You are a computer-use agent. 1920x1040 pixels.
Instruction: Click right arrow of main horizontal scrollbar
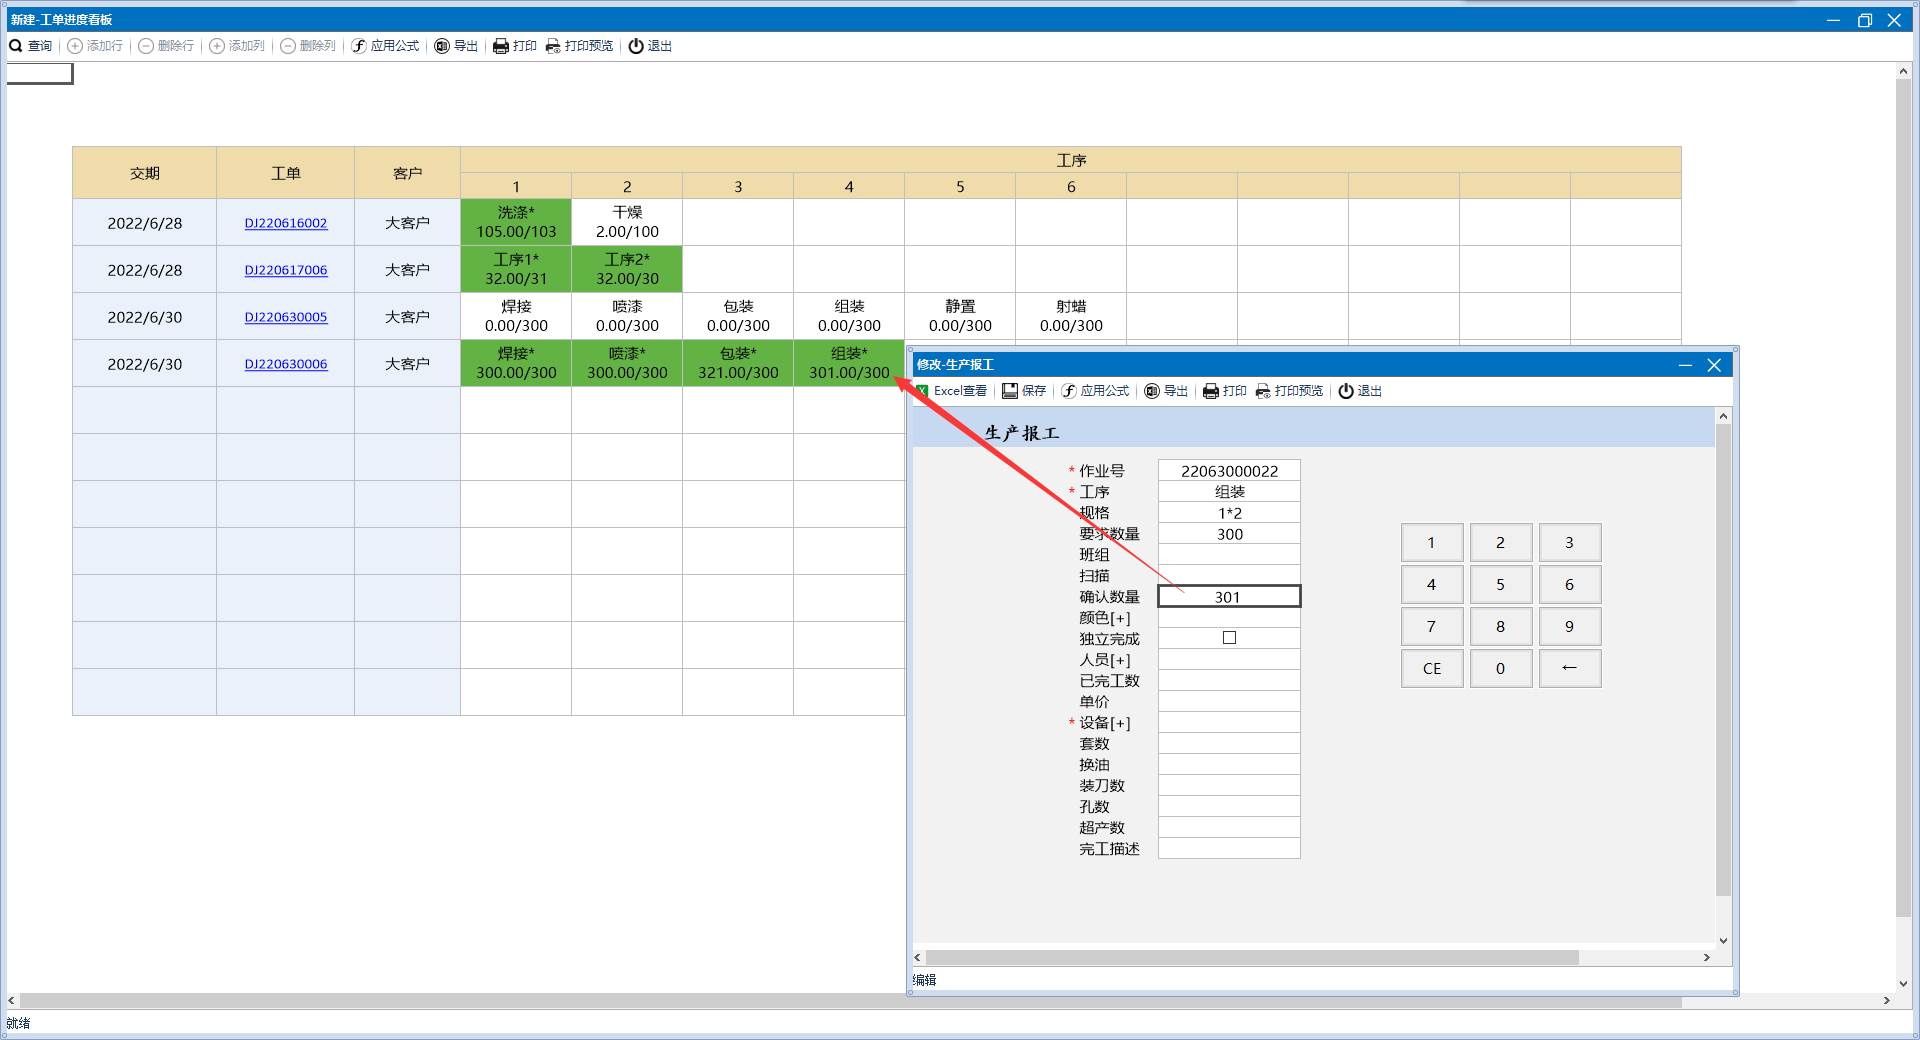(1886, 1000)
